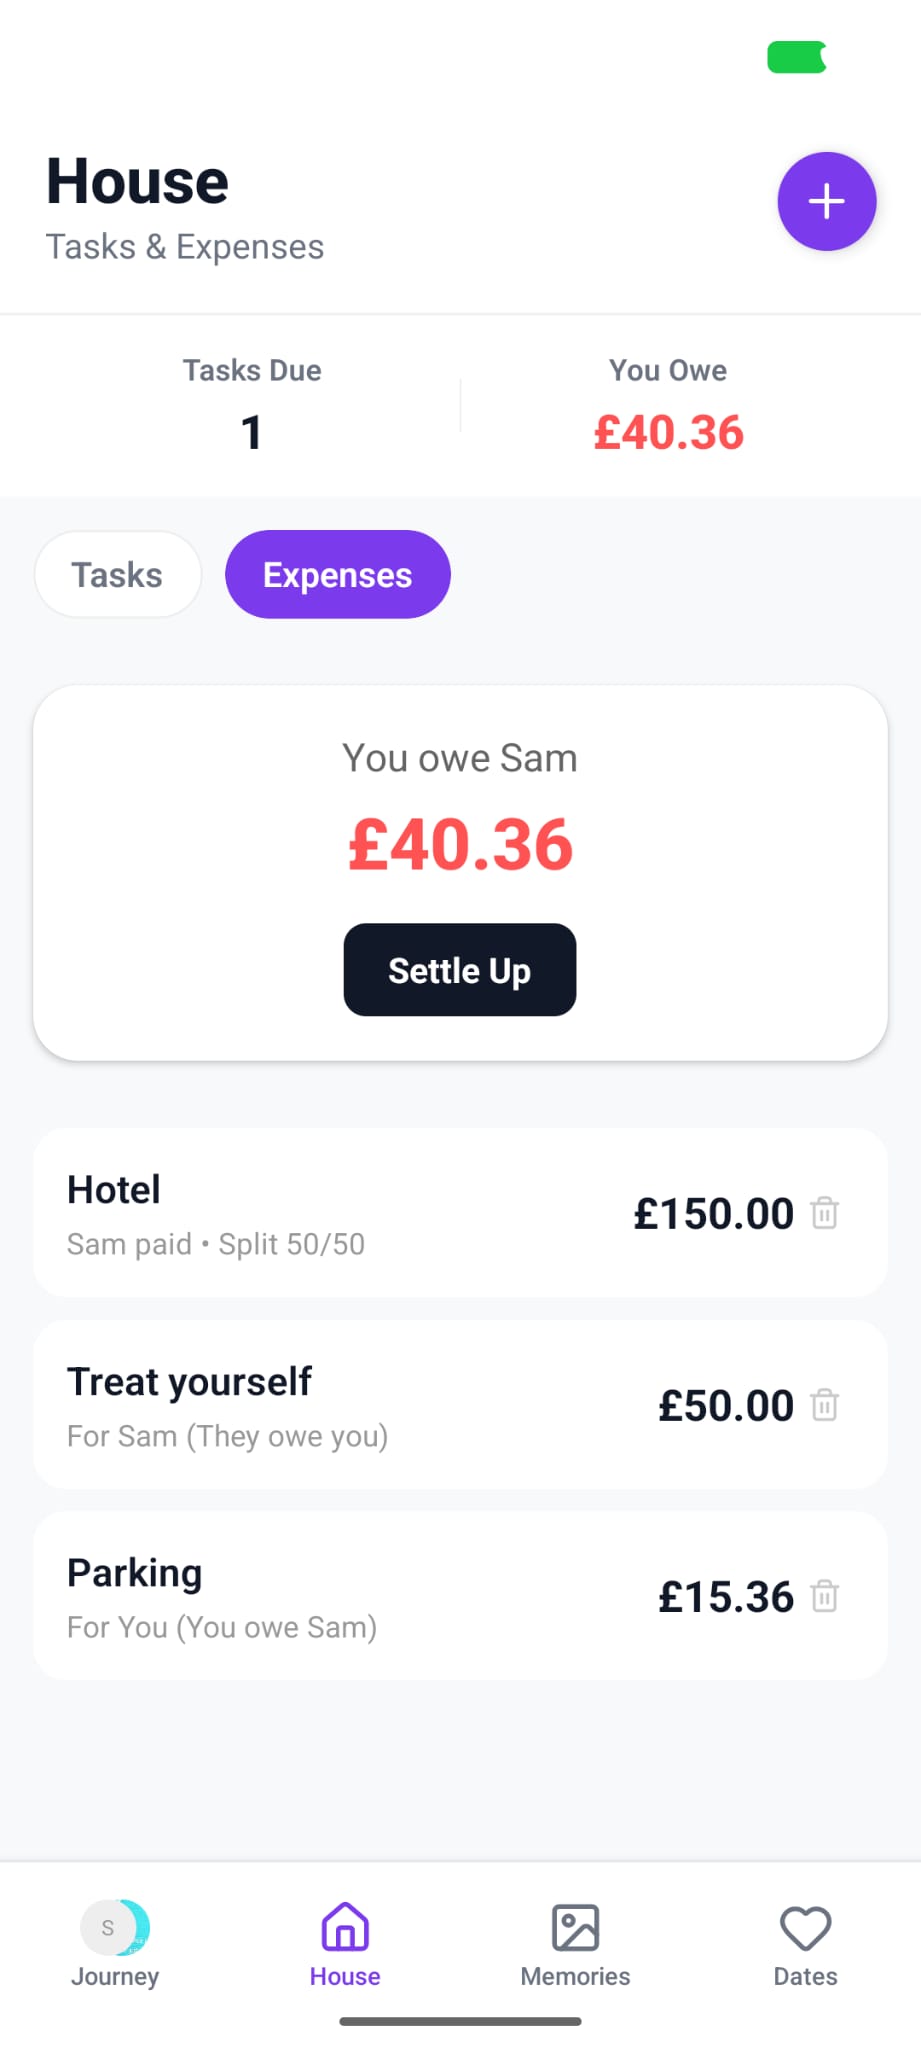The height and width of the screenshot is (2048, 921).
Task: Tap the Tasks Due summary count
Action: coord(251,432)
